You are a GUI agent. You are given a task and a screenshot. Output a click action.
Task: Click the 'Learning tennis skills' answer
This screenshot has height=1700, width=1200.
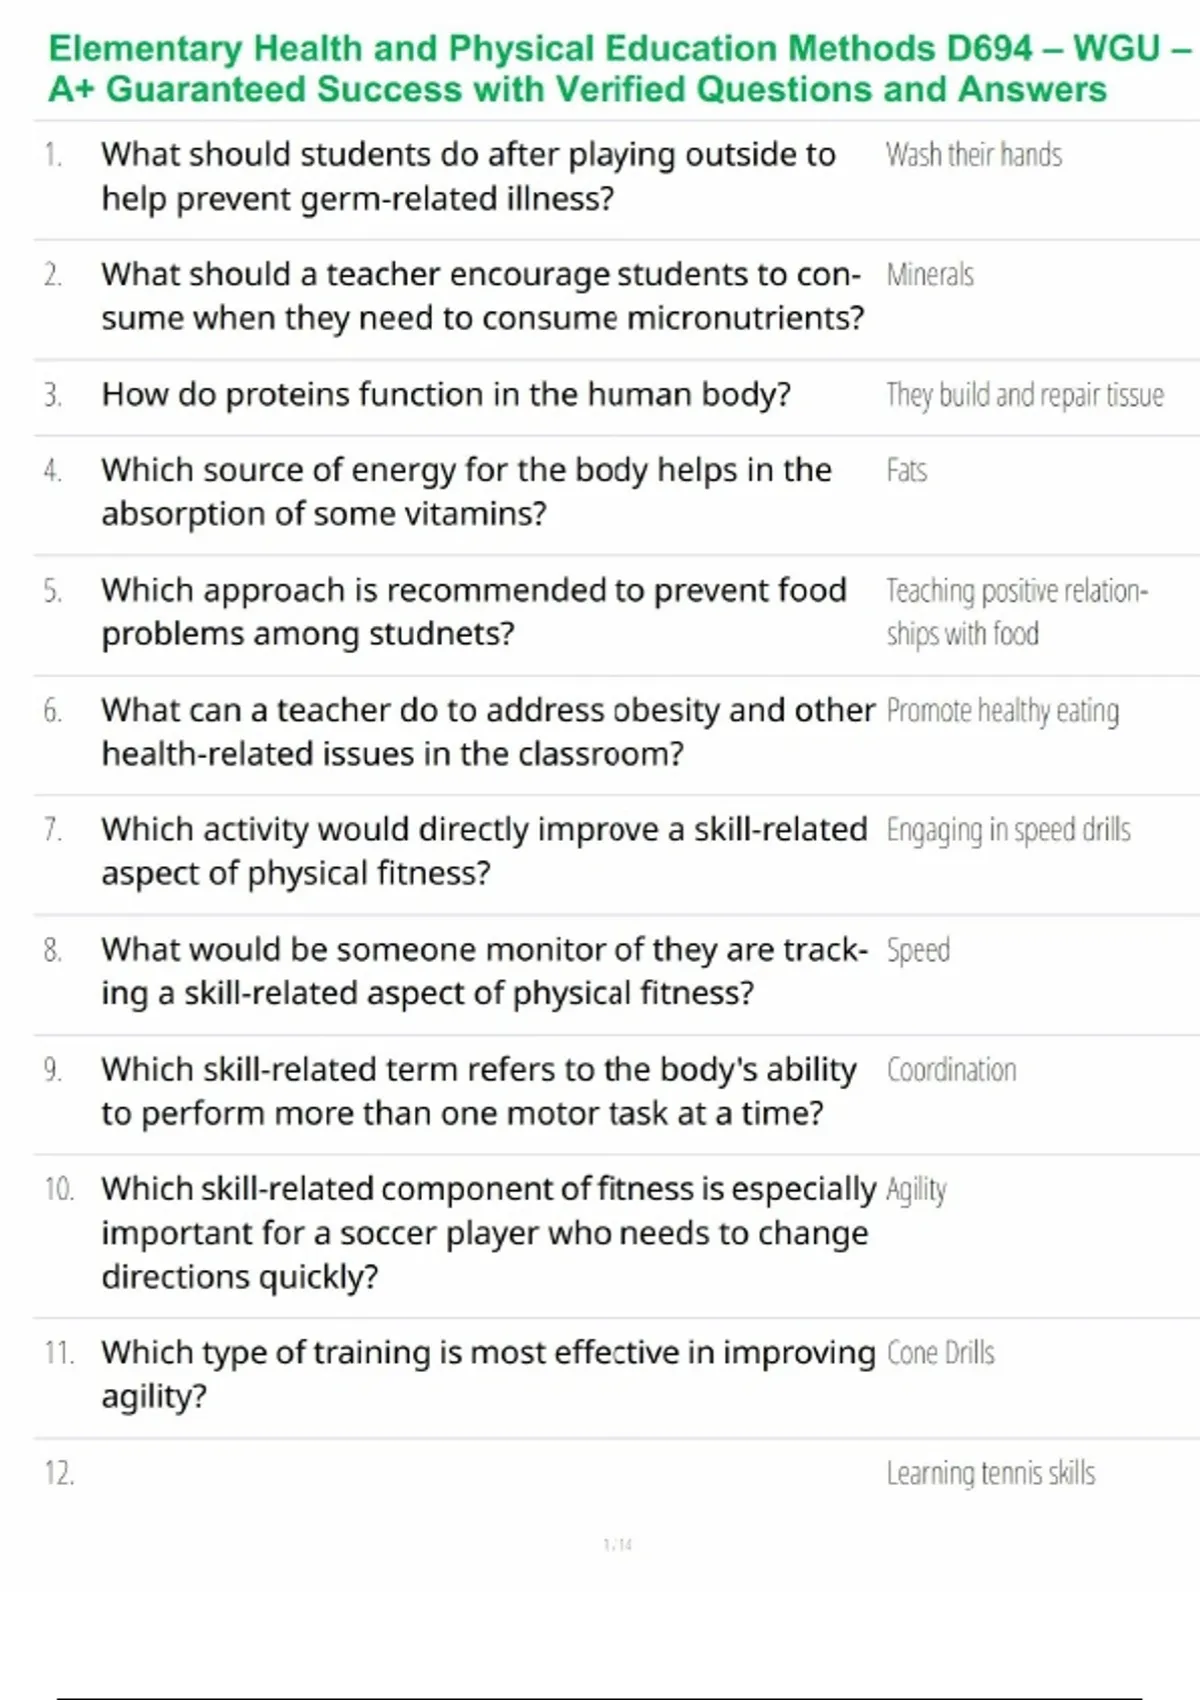pos(990,1473)
